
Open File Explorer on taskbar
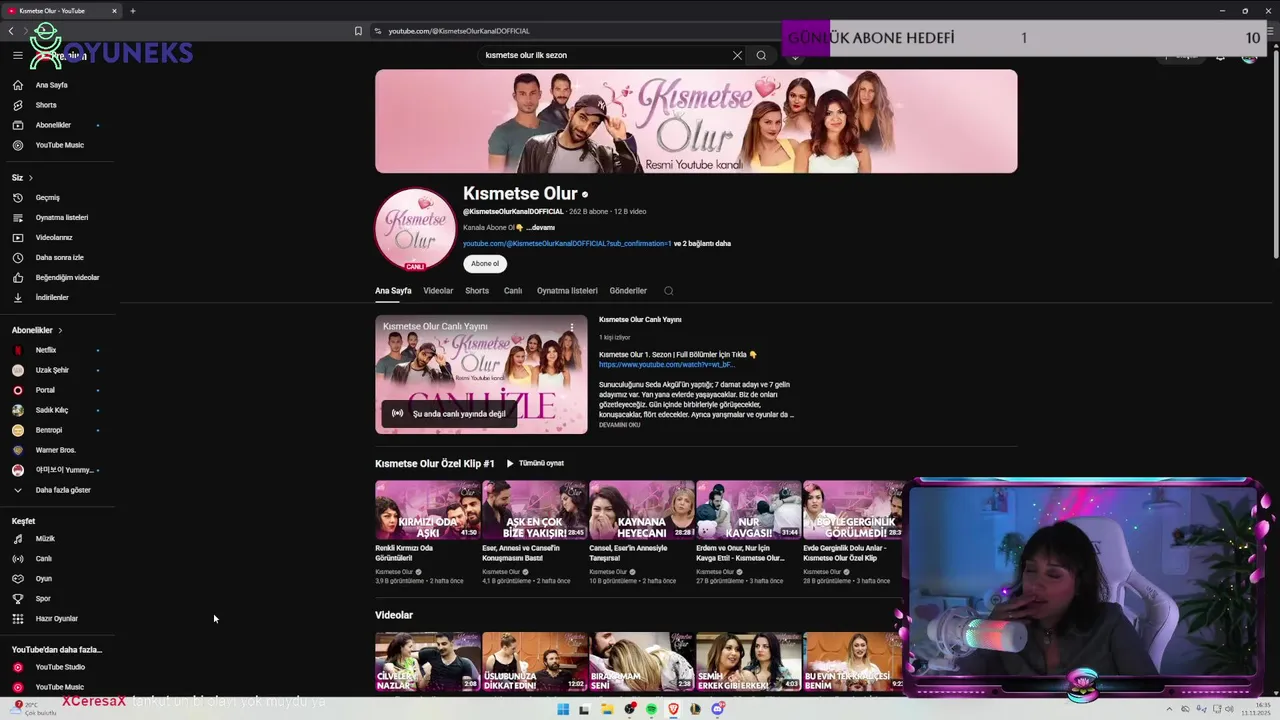(x=607, y=709)
